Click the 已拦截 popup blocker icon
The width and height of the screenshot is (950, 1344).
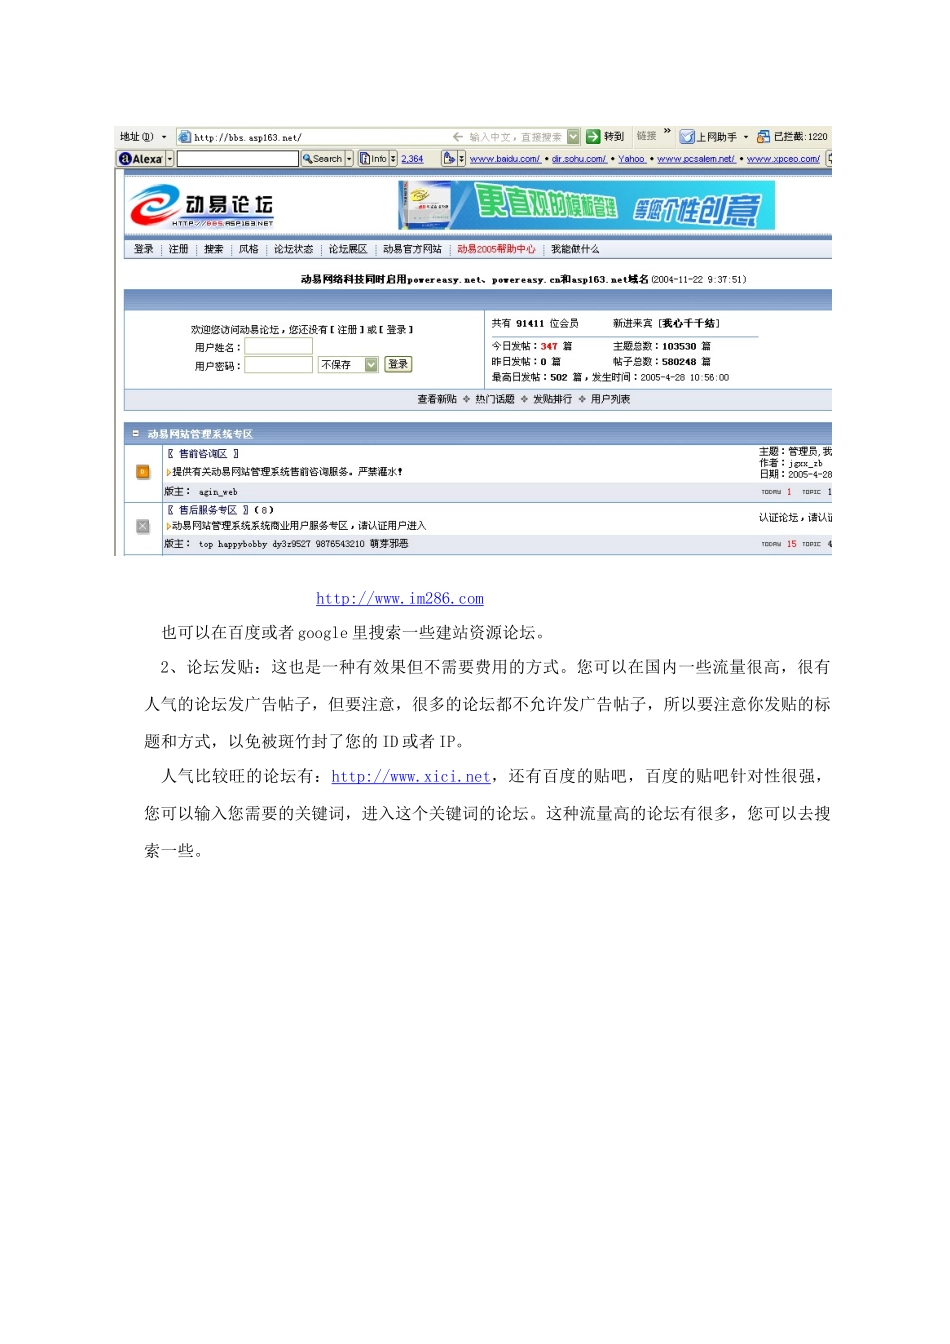[763, 137]
